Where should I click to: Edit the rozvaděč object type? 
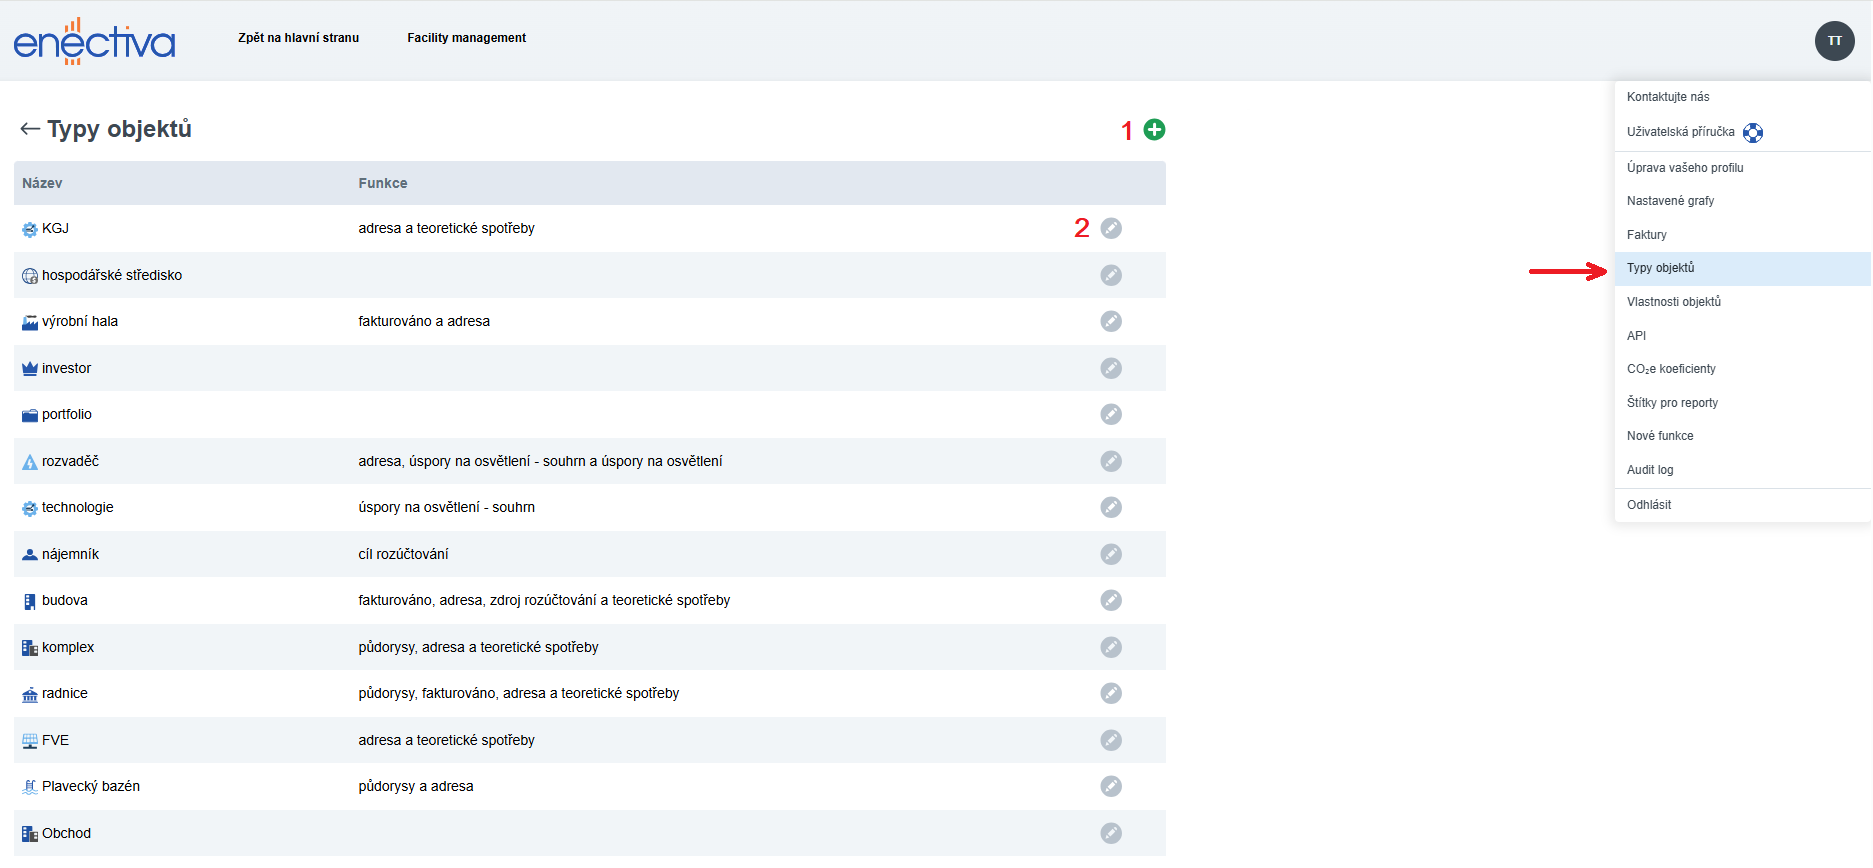(1111, 461)
